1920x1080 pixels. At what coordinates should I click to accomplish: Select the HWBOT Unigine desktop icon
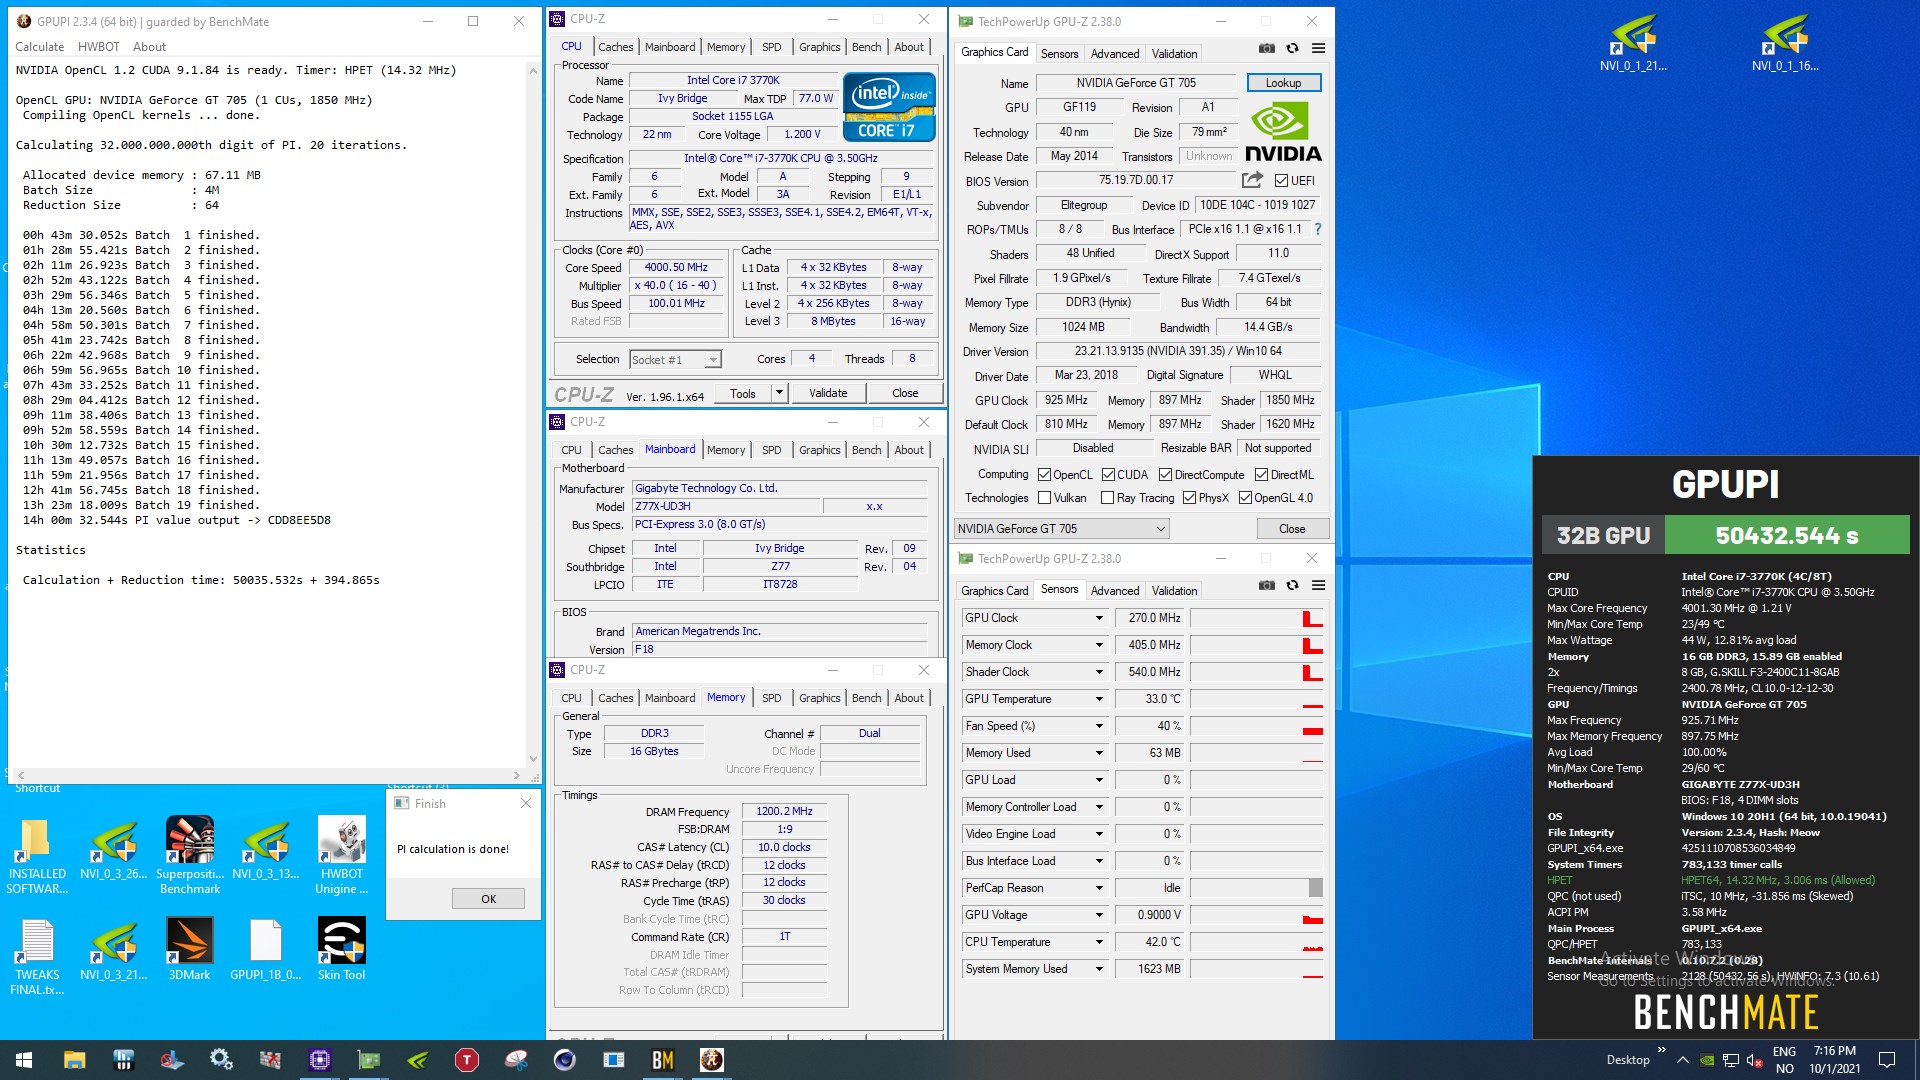coord(341,856)
